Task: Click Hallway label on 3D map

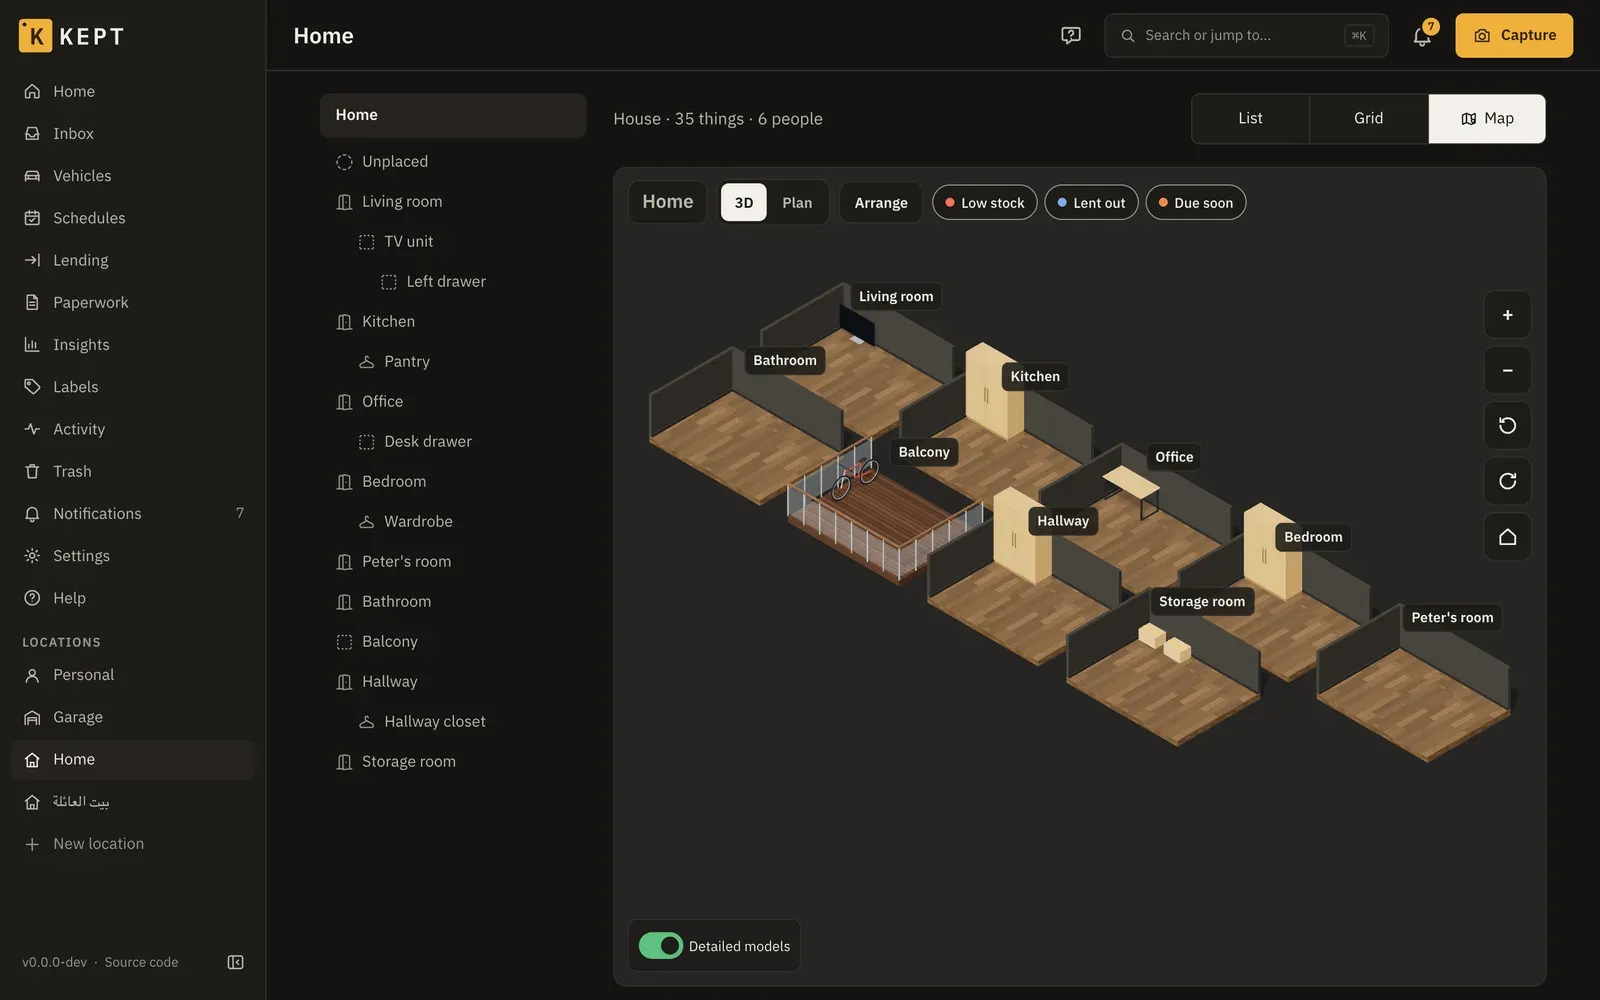Action: [1063, 521]
